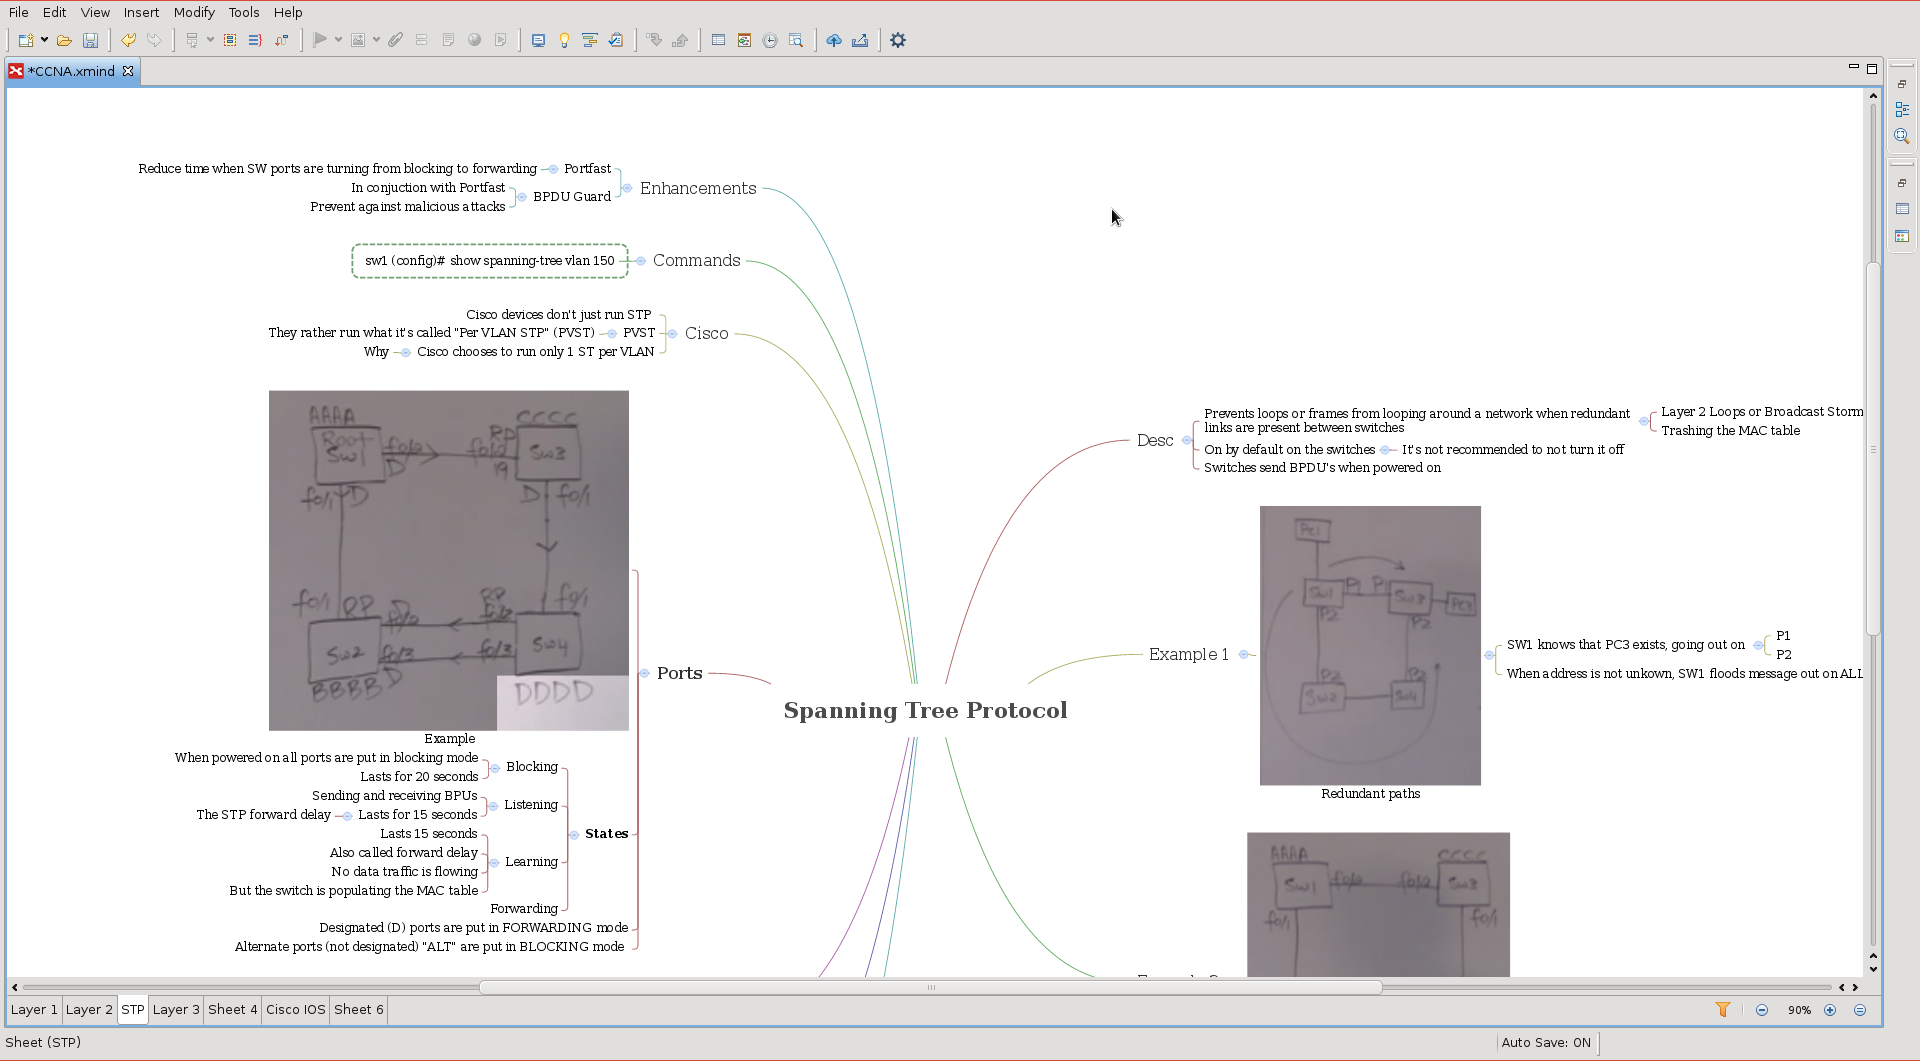Open the File menu
The image size is (1920, 1061).
pyautogui.click(x=18, y=12)
